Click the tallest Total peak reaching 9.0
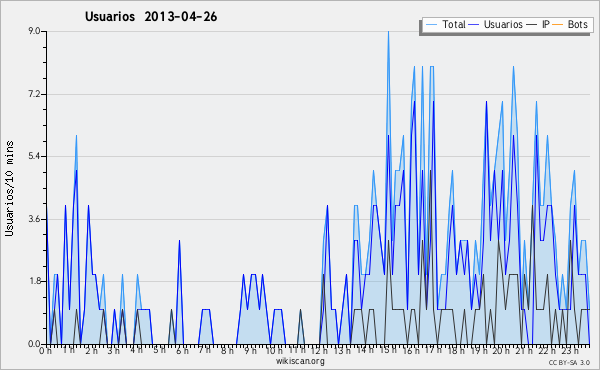This screenshot has width=600, height=370. (388, 32)
